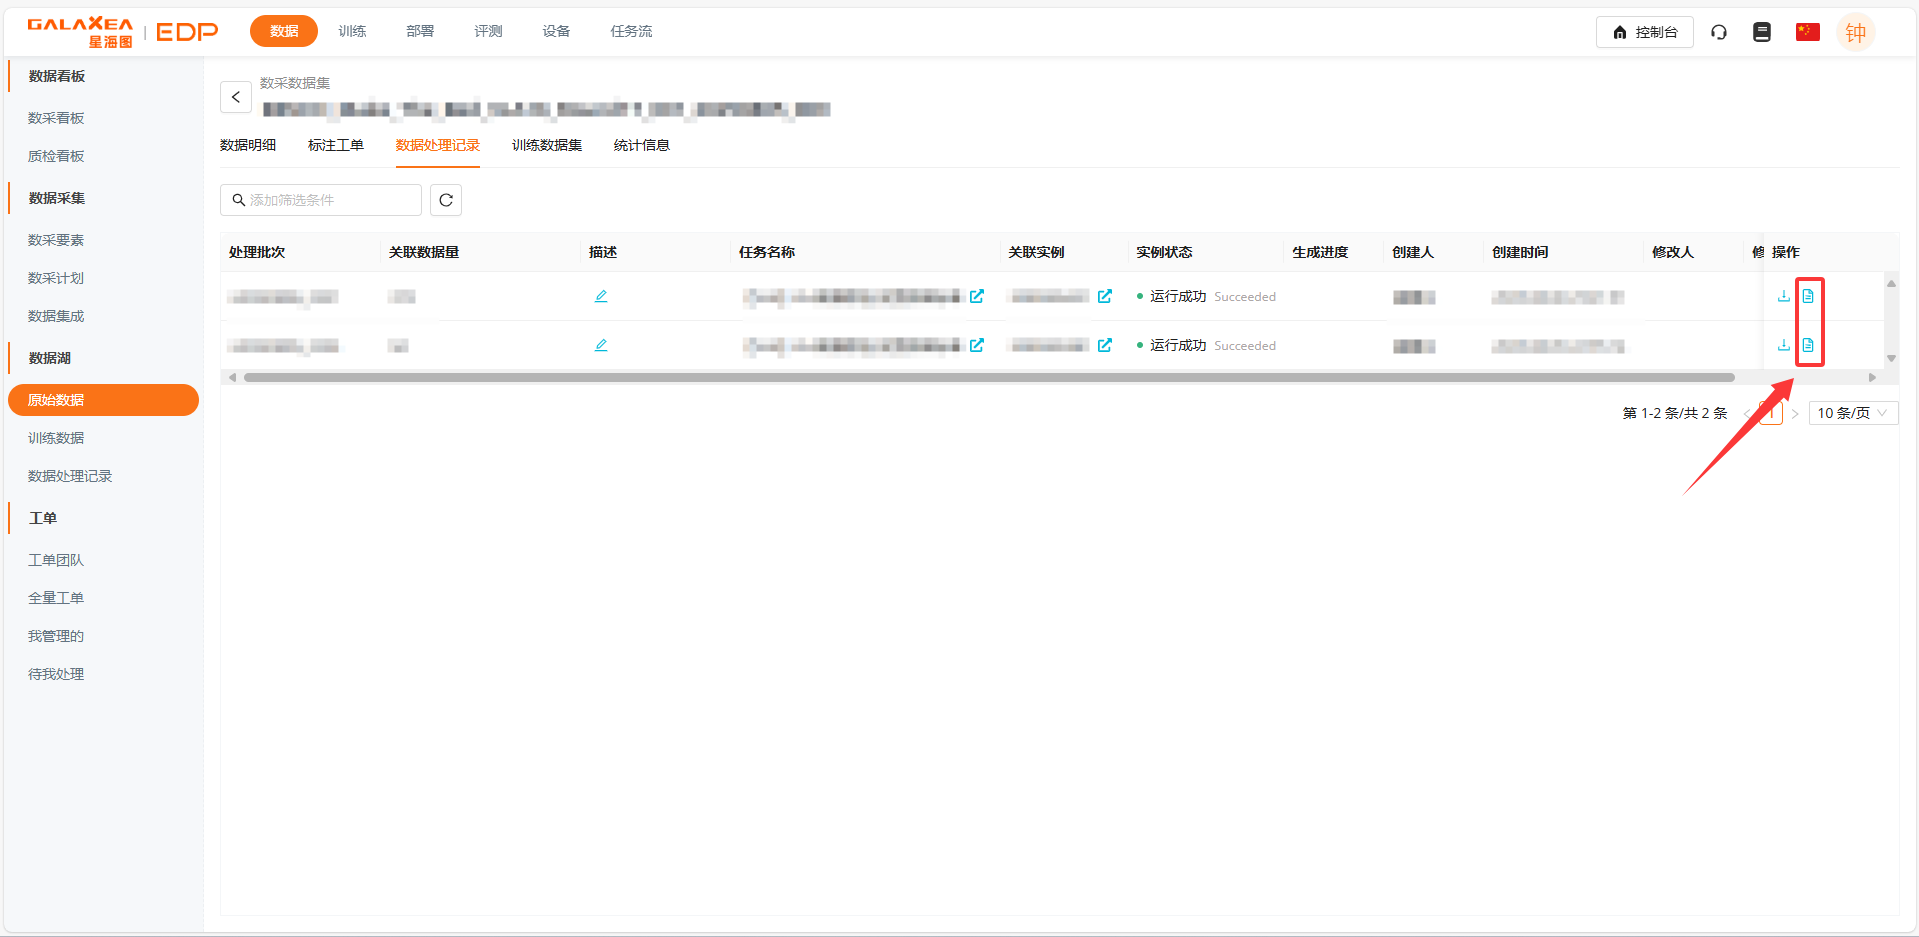
Task: Open the 统计信息 tab
Action: [x=641, y=145]
